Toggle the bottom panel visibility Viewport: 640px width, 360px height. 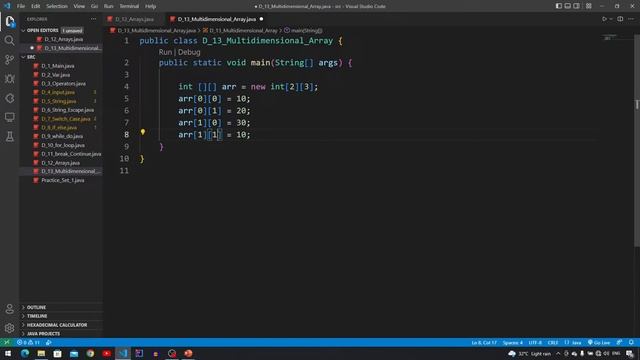[x=567, y=6]
